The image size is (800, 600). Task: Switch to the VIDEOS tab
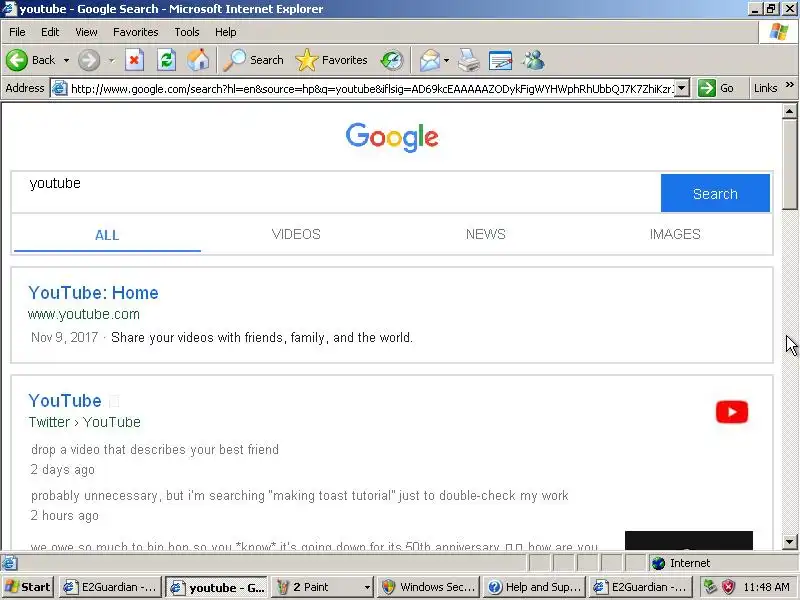click(296, 234)
